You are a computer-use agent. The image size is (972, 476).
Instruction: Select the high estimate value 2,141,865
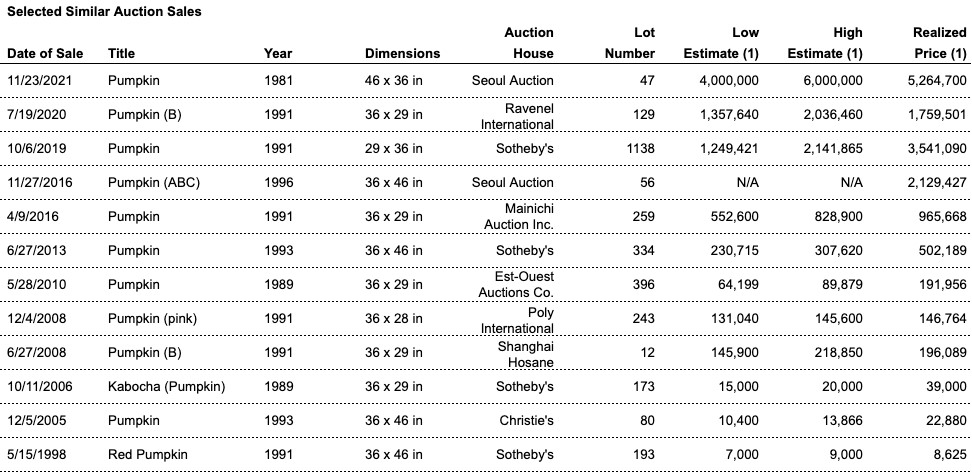(x=832, y=148)
